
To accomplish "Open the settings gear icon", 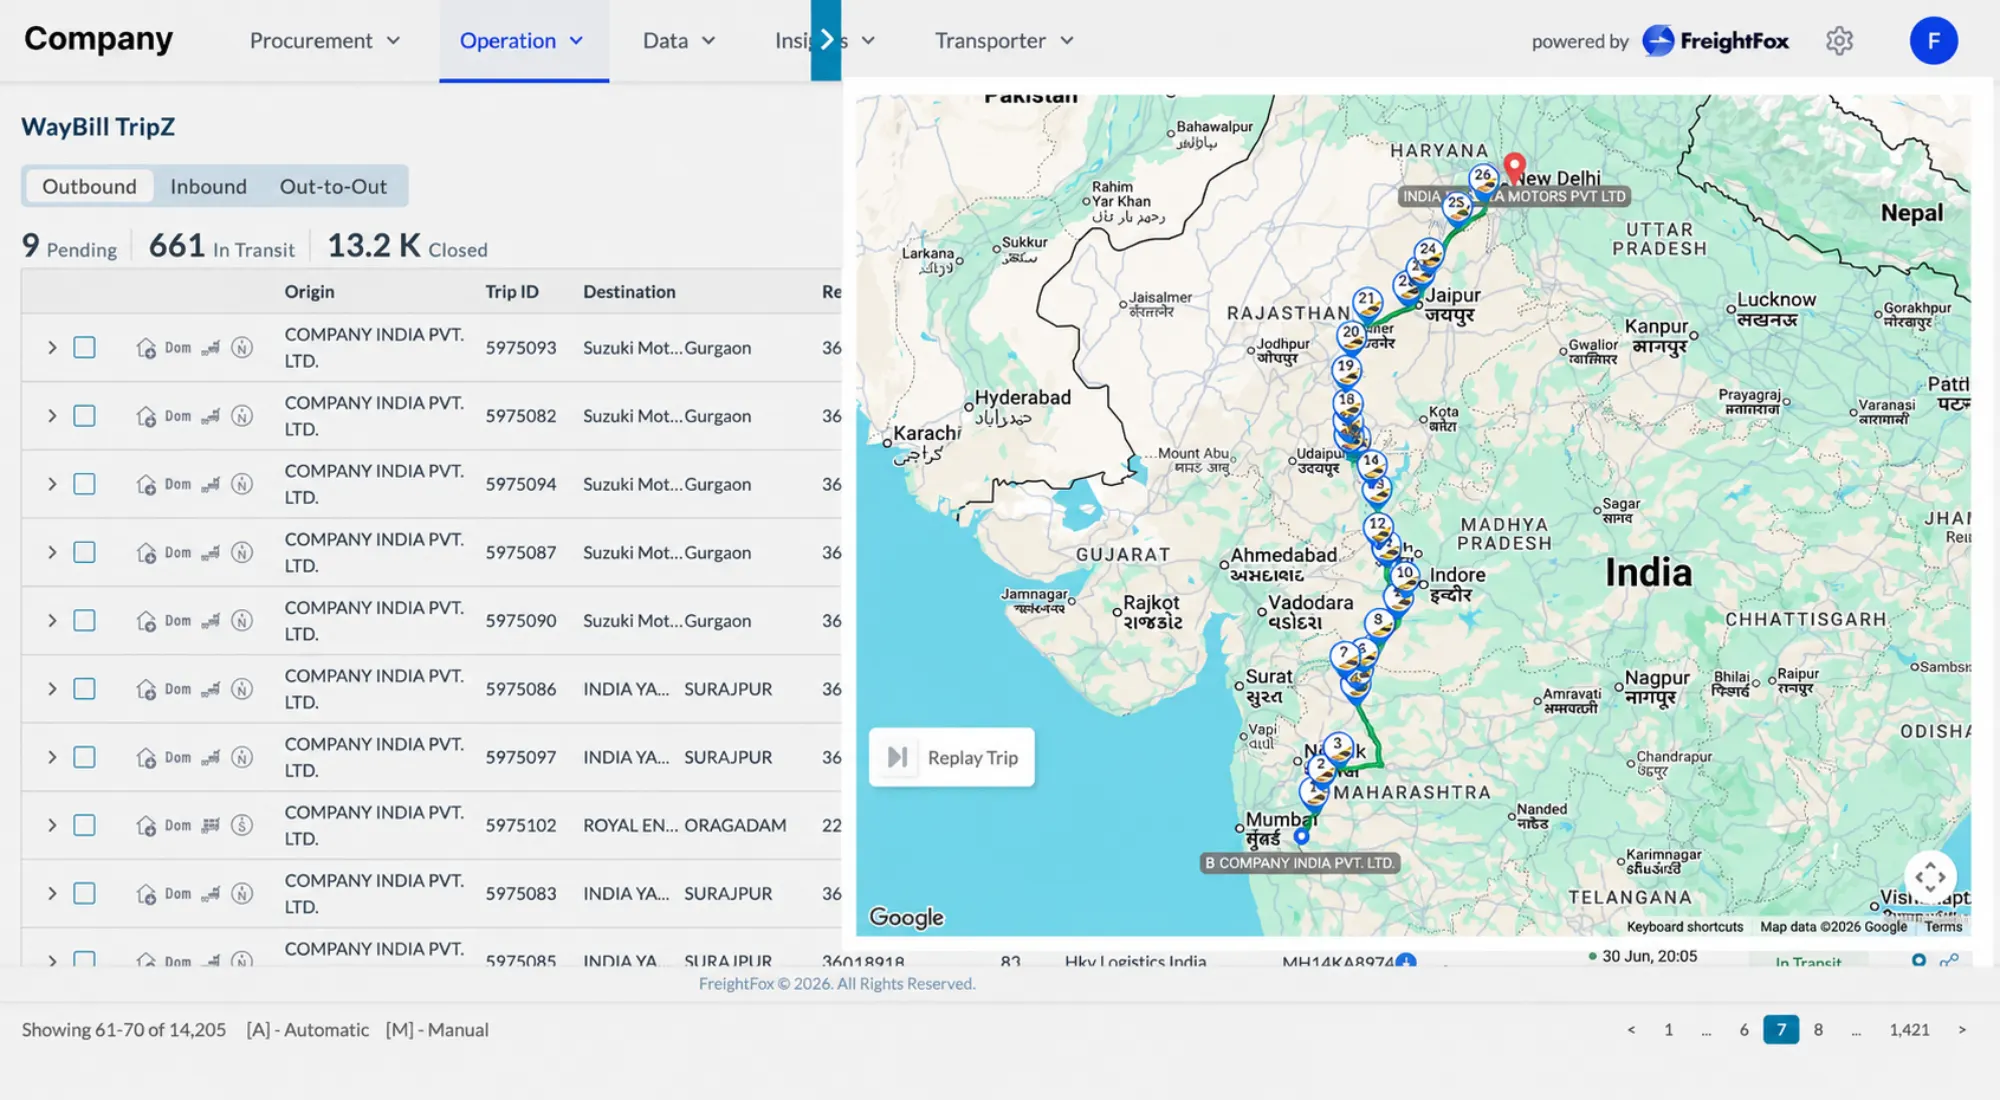I will 1839,41.
